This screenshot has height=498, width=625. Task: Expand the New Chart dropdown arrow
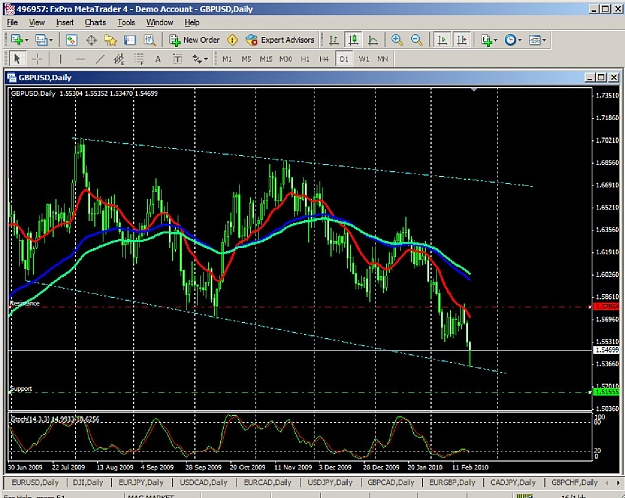[26, 40]
